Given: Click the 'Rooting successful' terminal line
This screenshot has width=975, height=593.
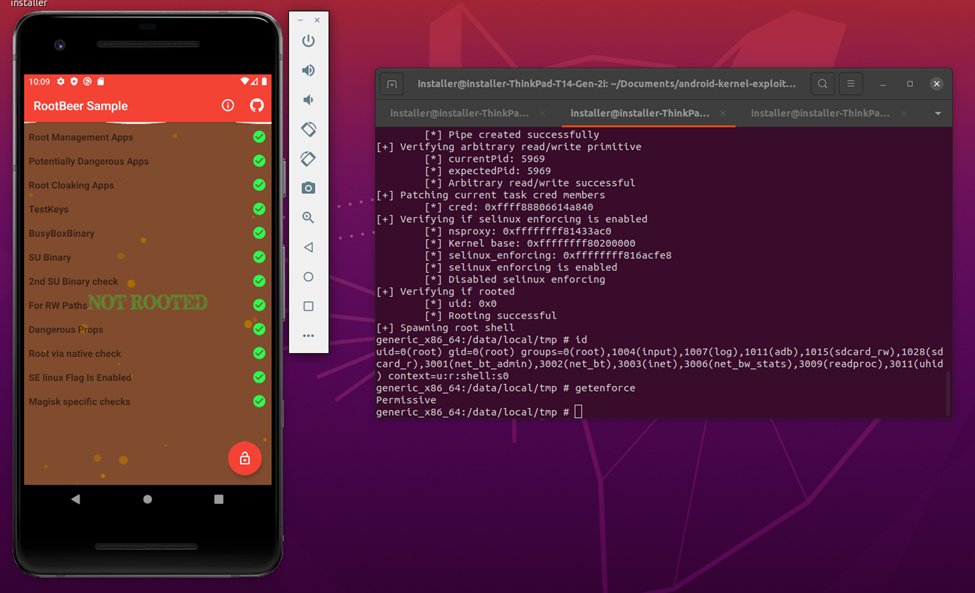Looking at the screenshot, I should [502, 315].
